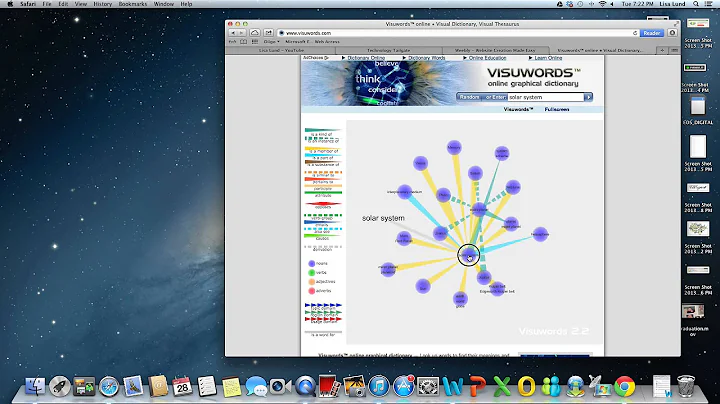Screen dimensions: 720x404
Task: Open PowerPoint P icon in Dock
Action: (477, 386)
